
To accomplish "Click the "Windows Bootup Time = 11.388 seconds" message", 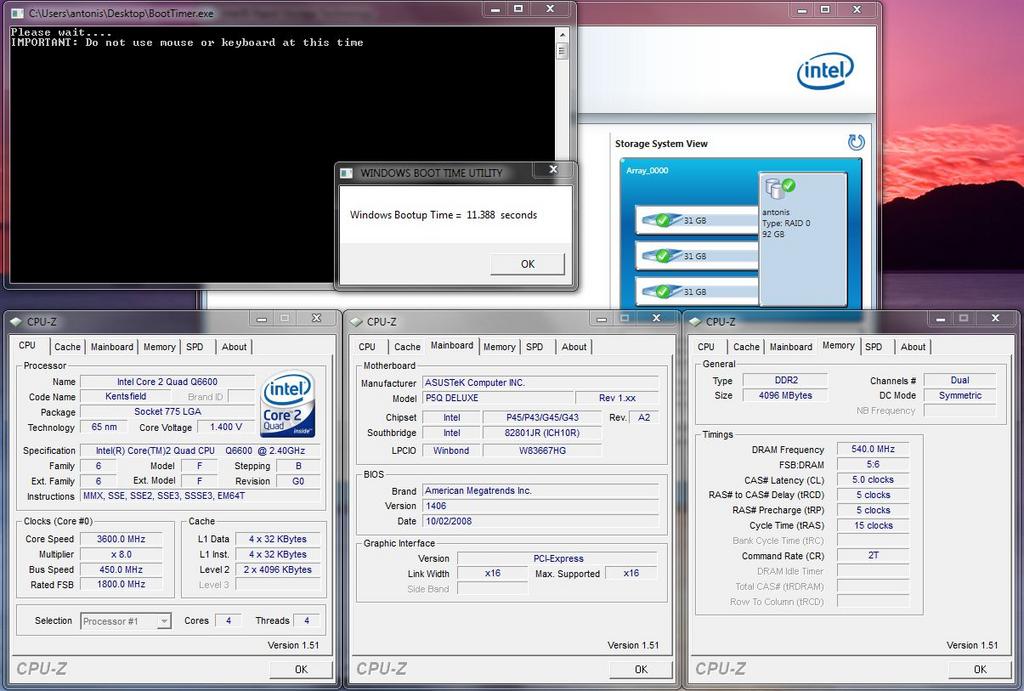I will point(443,215).
